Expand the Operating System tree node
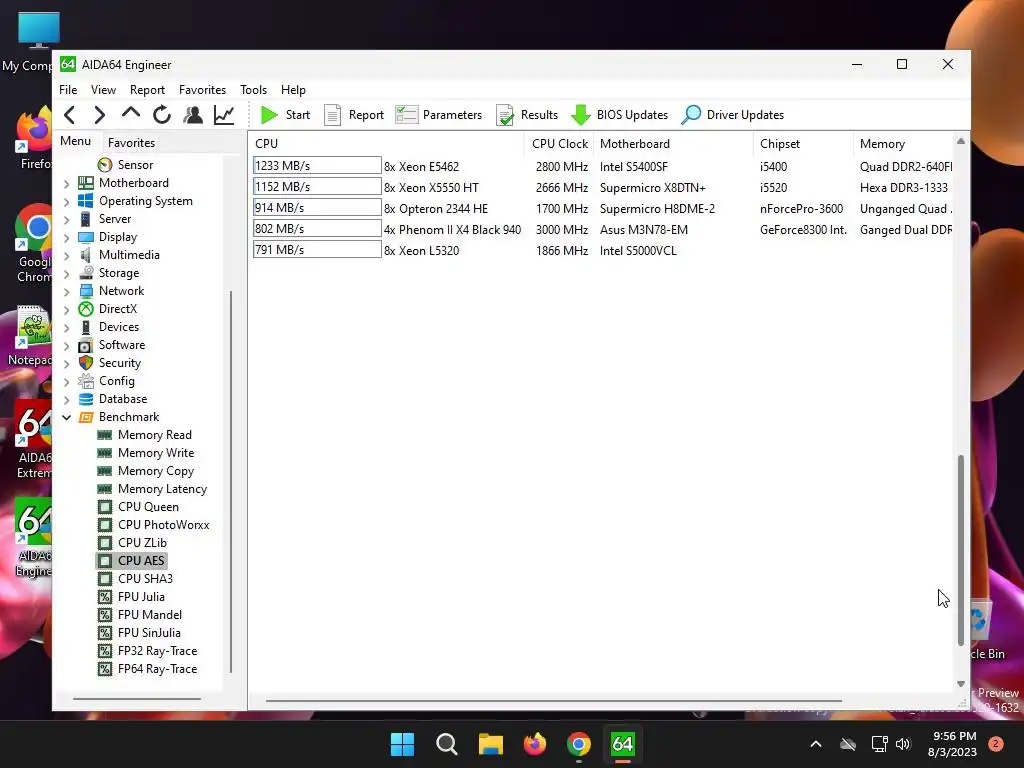This screenshot has width=1024, height=768. point(67,202)
